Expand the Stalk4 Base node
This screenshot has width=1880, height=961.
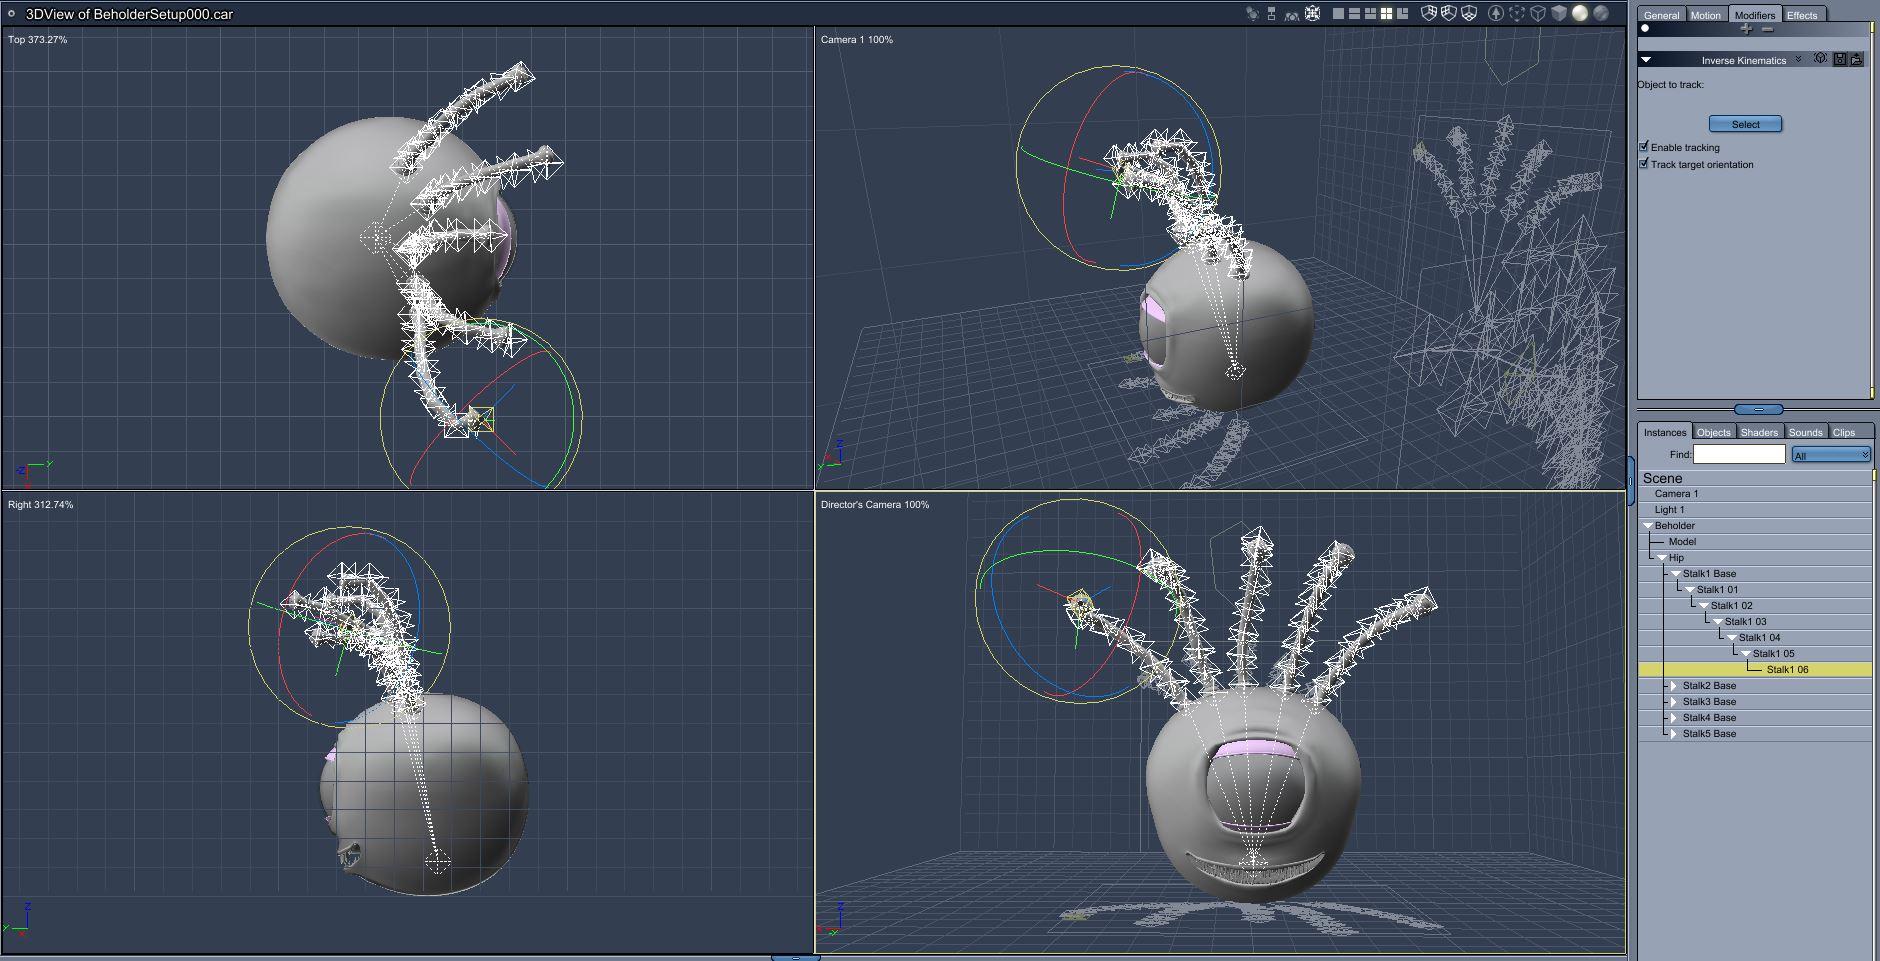pos(1674,718)
